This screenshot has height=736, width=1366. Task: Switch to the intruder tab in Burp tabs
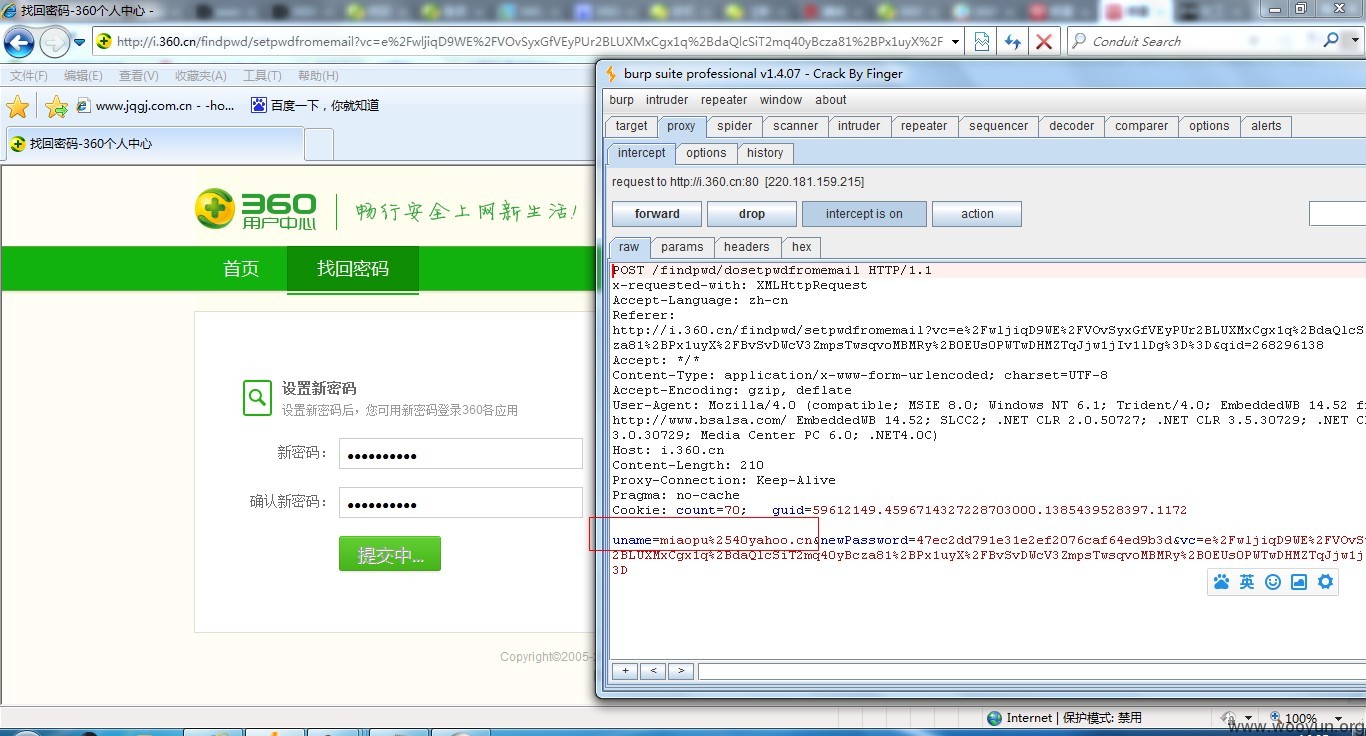pos(859,126)
